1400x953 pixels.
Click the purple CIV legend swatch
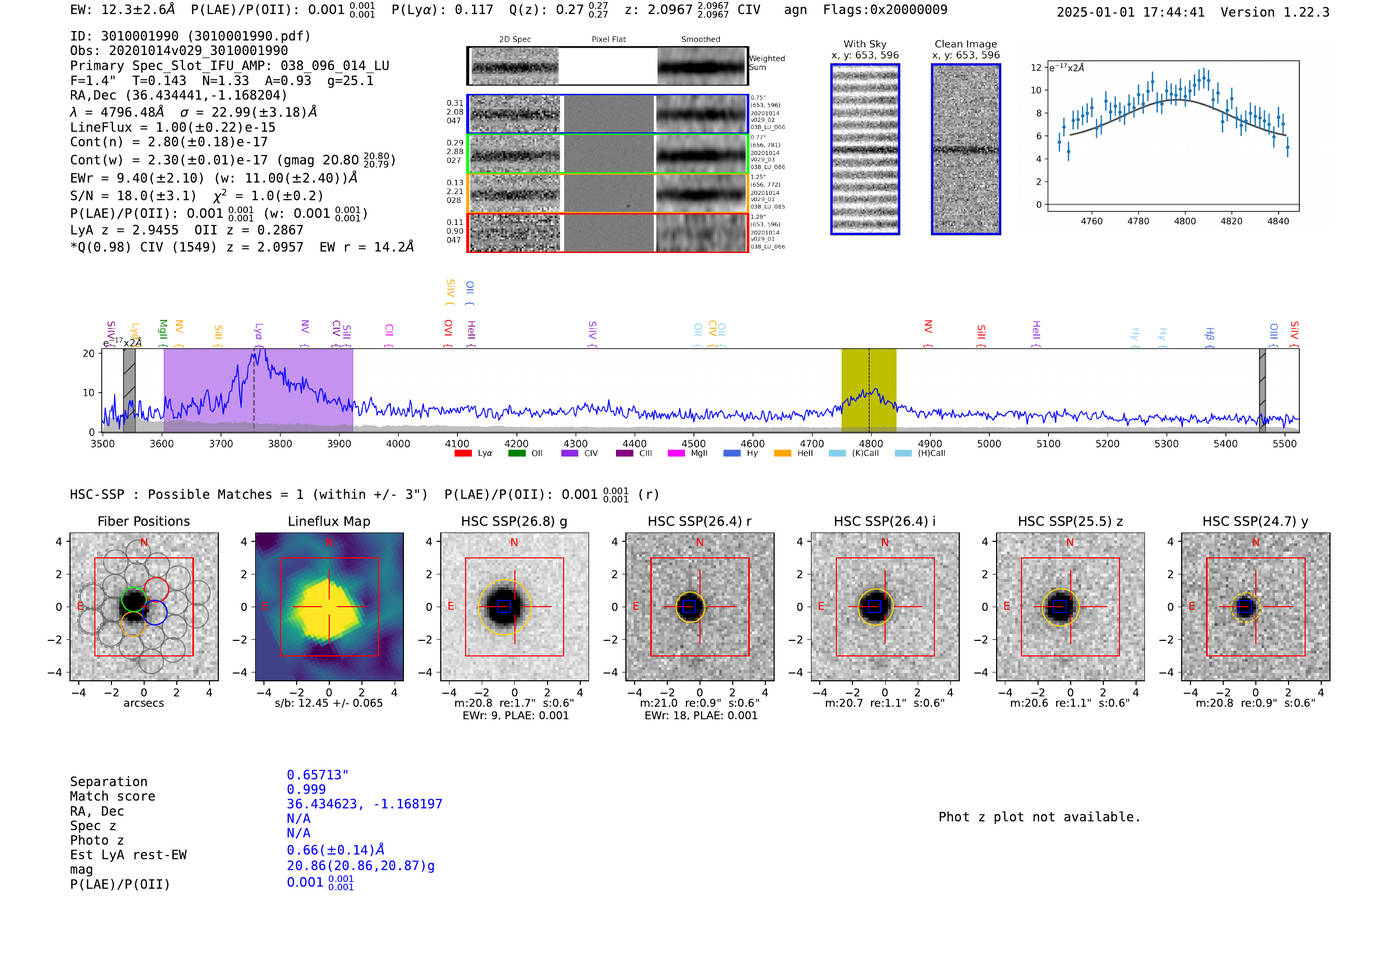(x=570, y=453)
